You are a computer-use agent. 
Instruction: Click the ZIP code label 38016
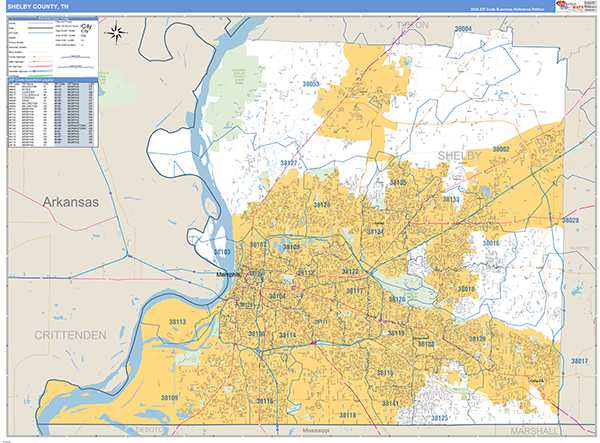(x=491, y=243)
